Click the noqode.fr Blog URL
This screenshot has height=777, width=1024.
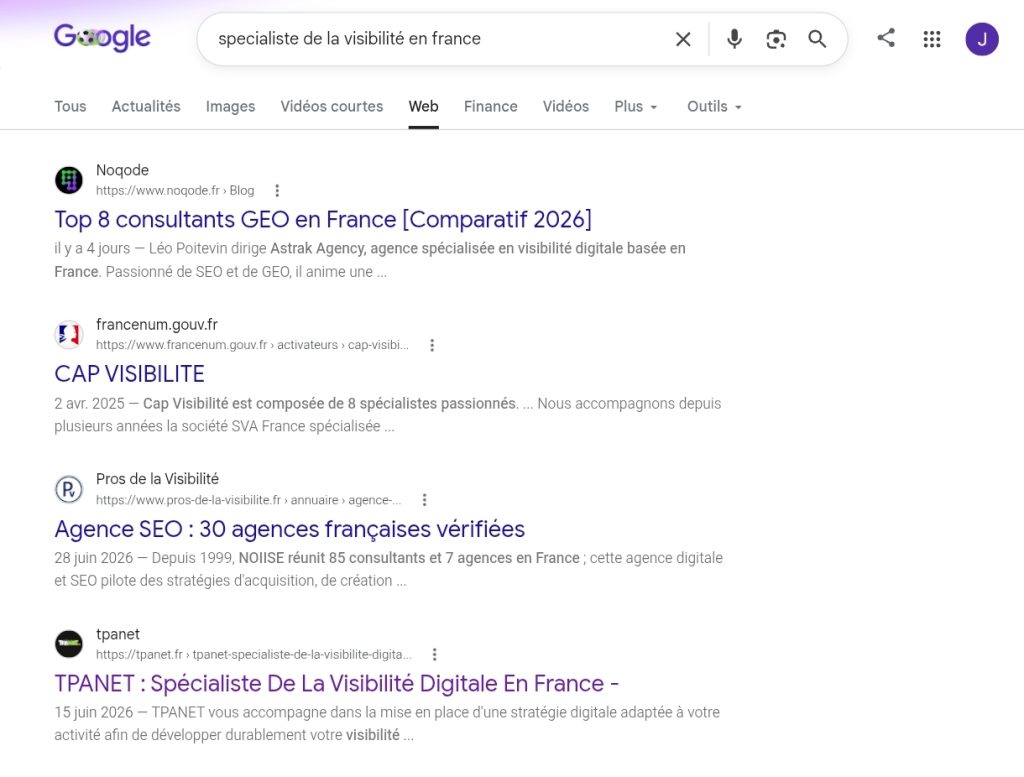pos(175,191)
